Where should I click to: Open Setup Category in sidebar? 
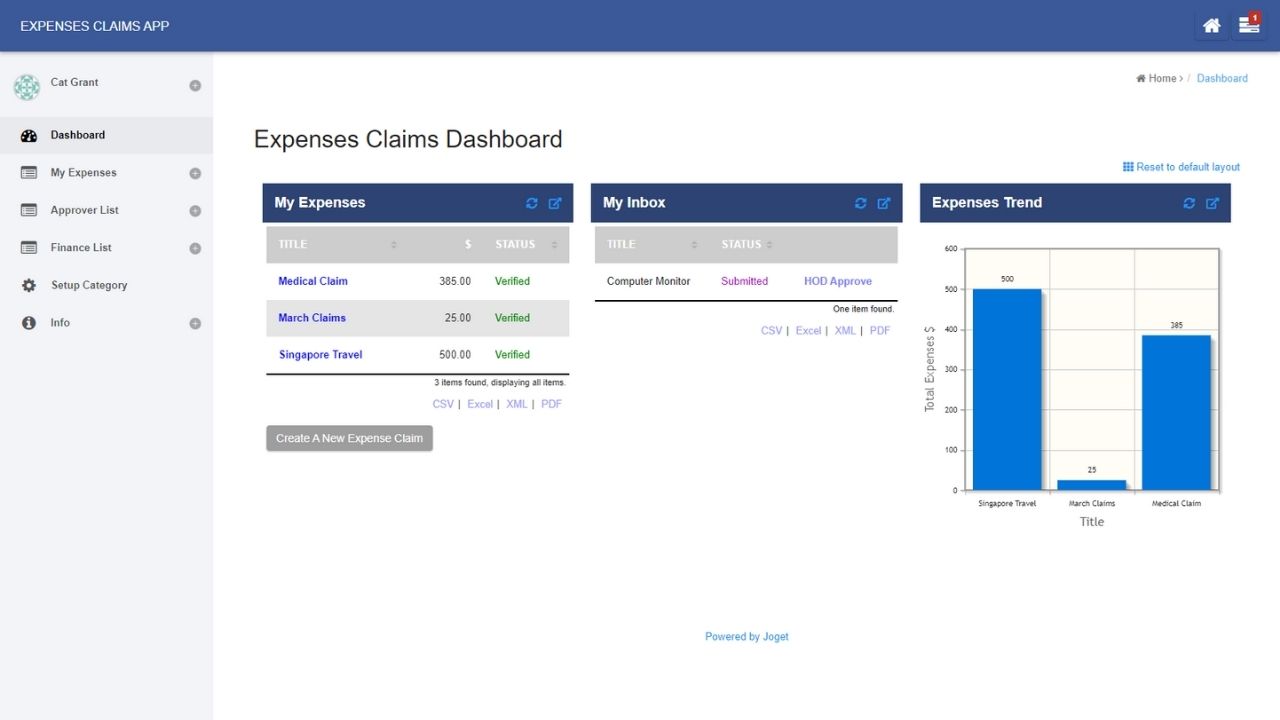[x=89, y=286]
